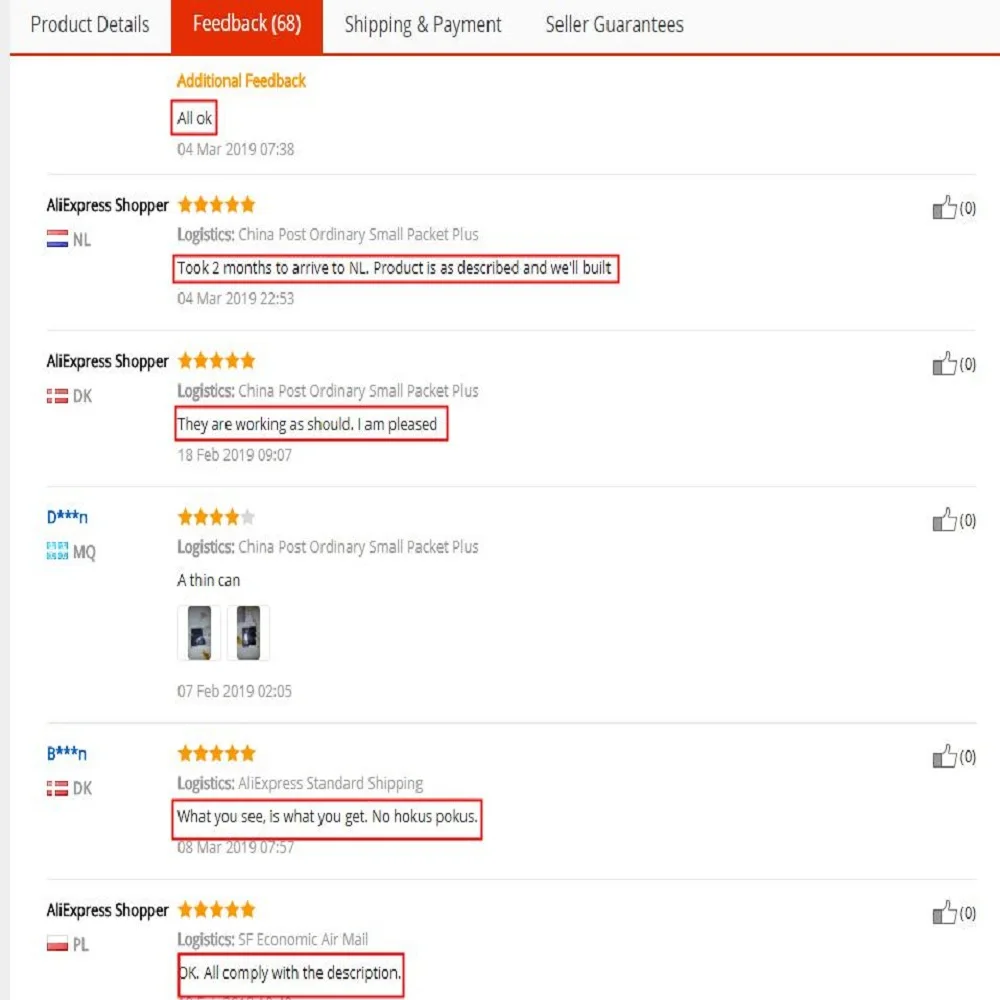
Task: Mark B***n's 'No hokus pokus' review helpful
Action: point(945,756)
